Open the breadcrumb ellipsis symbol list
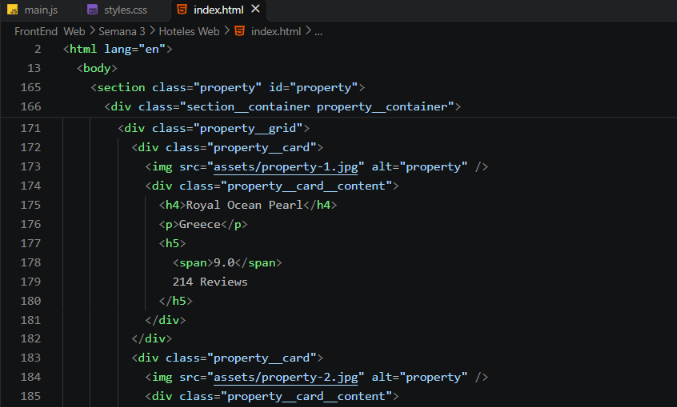This screenshot has width=677, height=407. 318,32
